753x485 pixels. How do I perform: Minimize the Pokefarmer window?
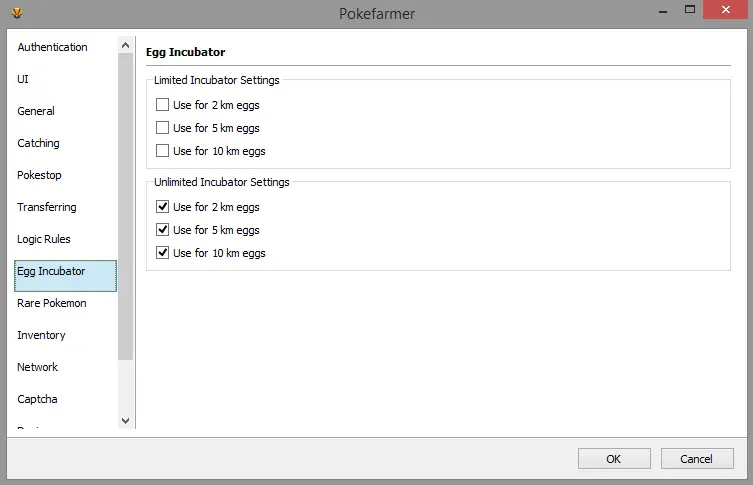pyautogui.click(x=663, y=11)
